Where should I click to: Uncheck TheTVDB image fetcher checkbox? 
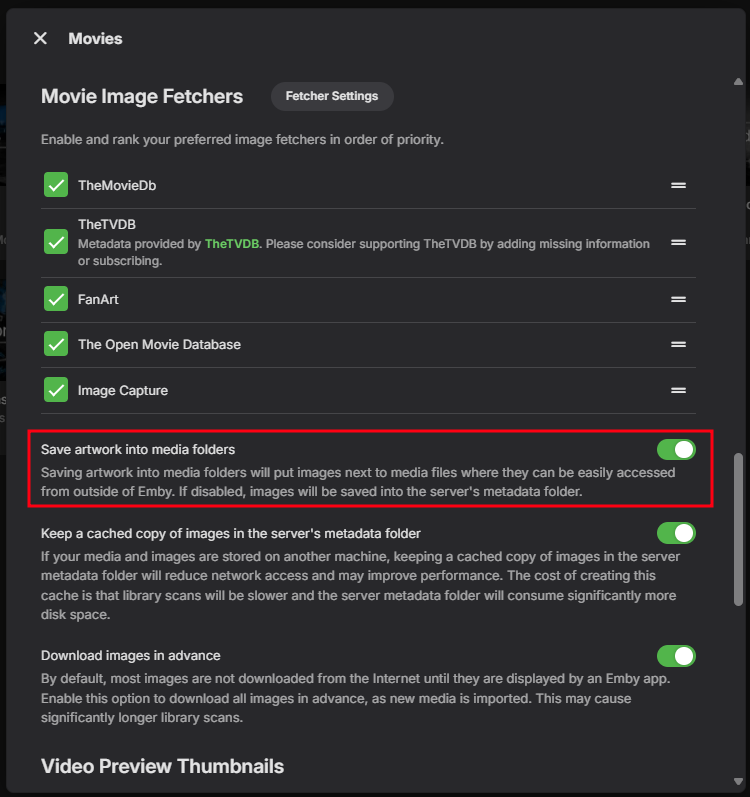point(56,242)
